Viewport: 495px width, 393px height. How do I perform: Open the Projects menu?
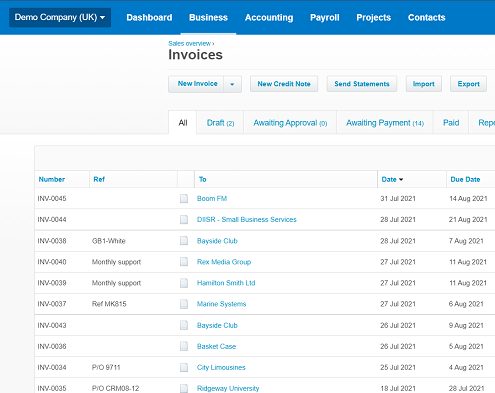click(x=374, y=17)
